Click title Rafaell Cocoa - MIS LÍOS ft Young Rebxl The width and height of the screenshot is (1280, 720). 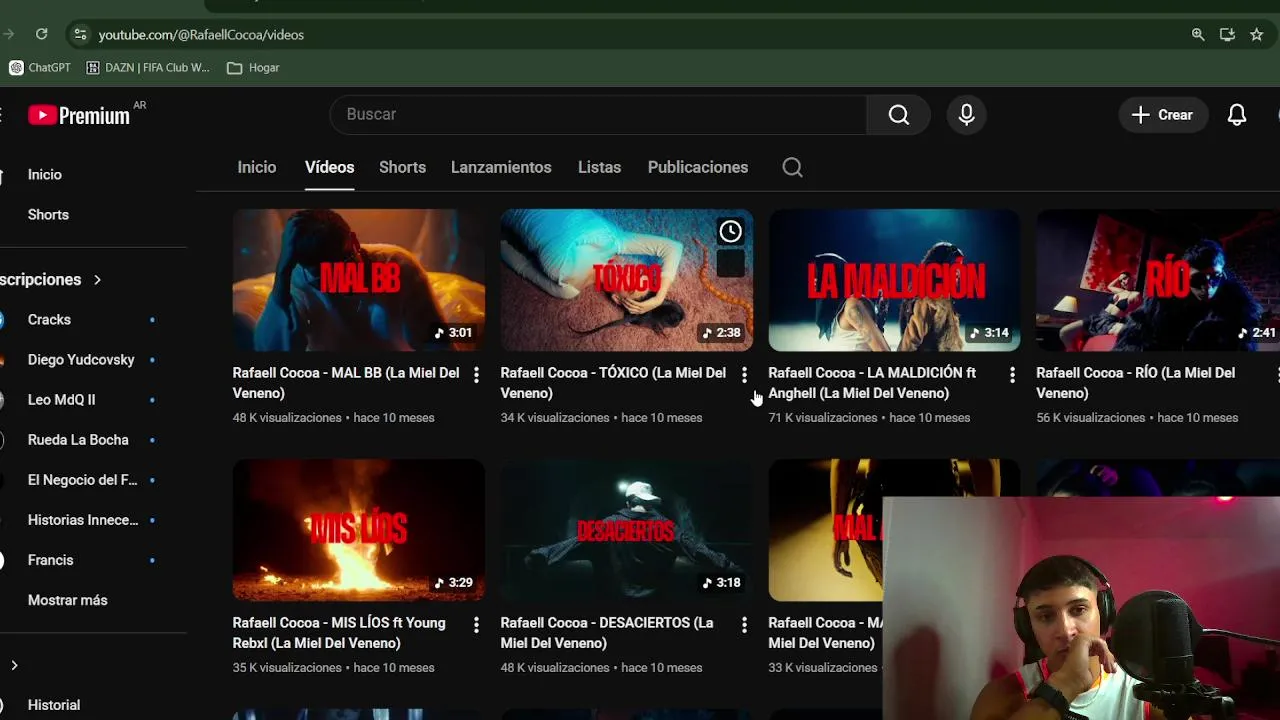point(339,633)
